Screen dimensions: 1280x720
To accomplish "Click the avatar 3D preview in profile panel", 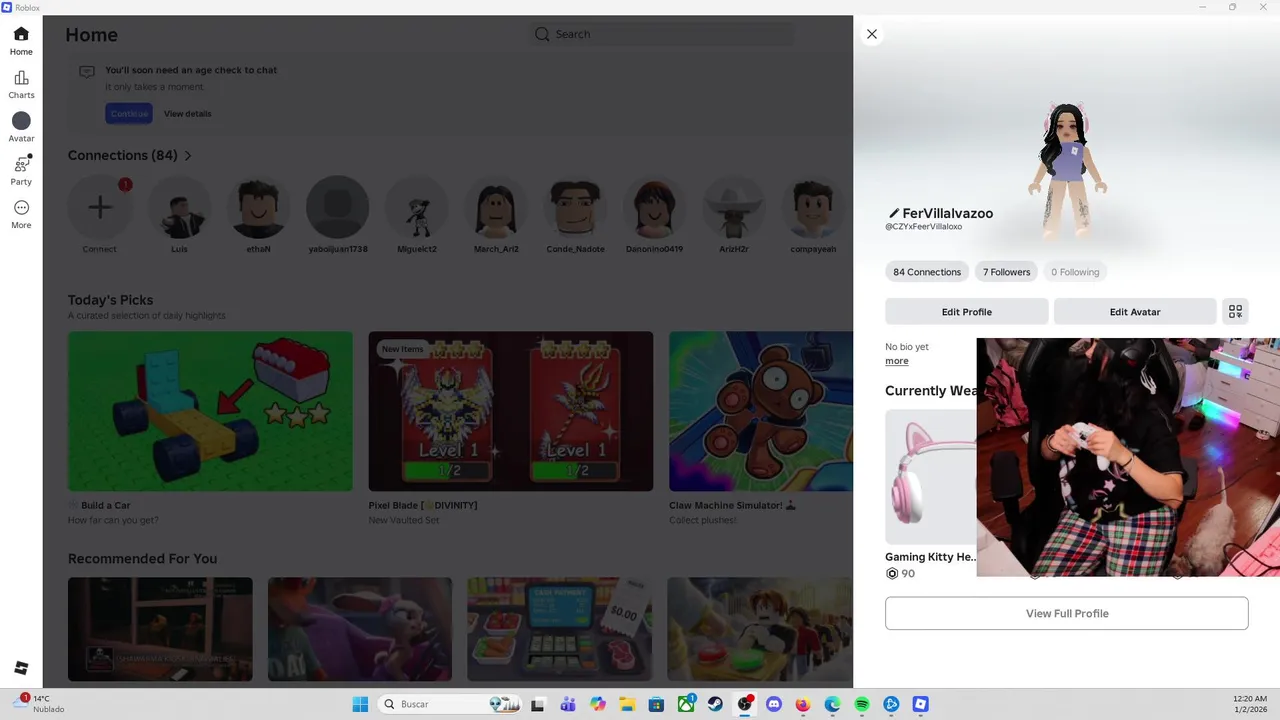I will coord(1068,170).
